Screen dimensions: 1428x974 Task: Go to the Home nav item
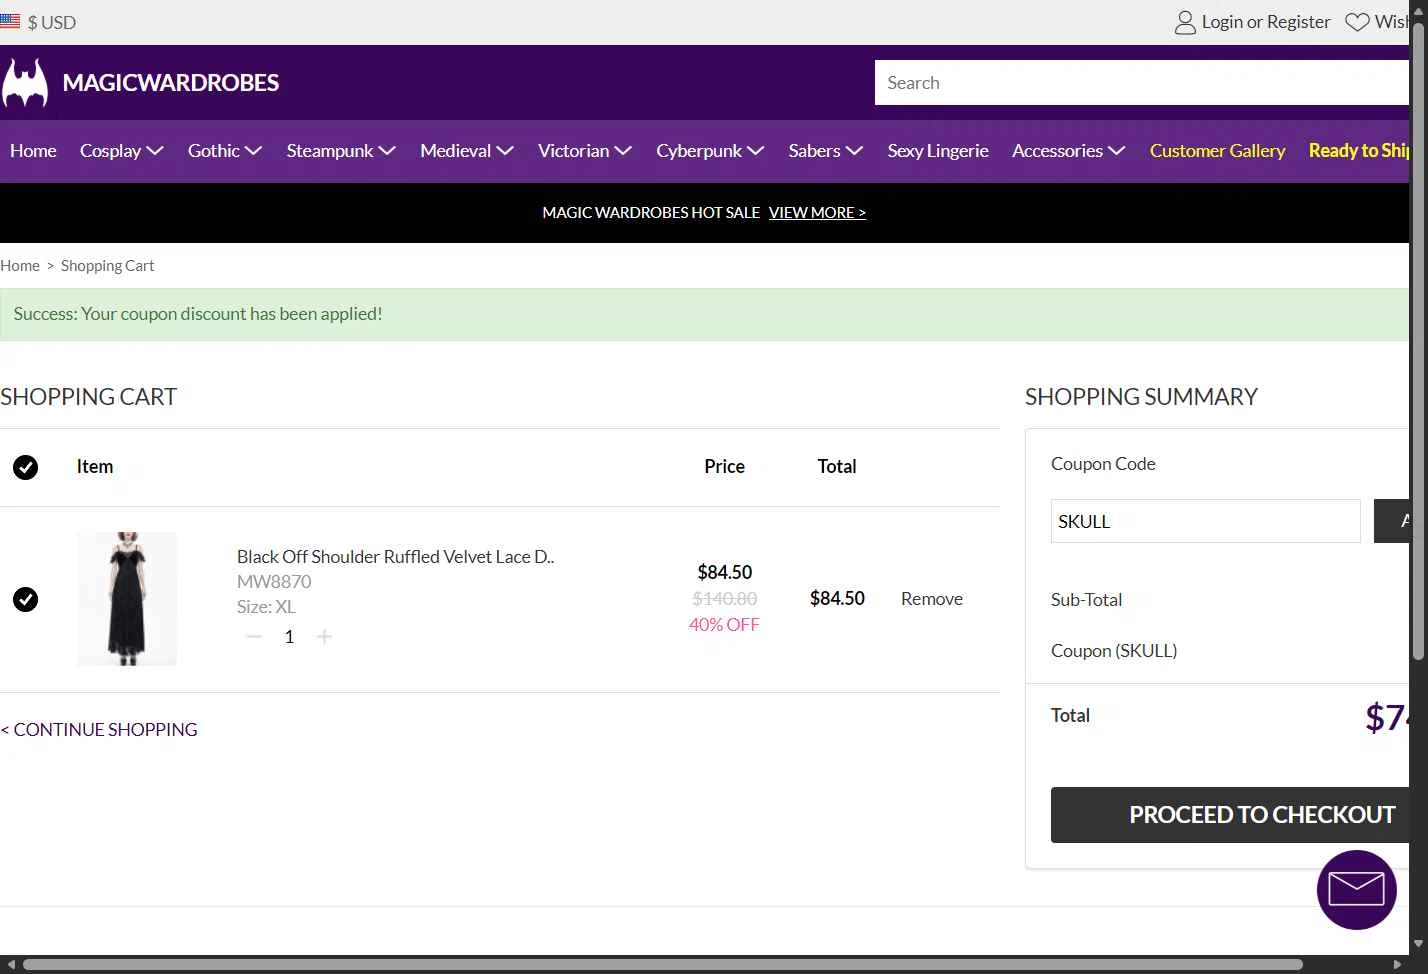click(x=33, y=151)
